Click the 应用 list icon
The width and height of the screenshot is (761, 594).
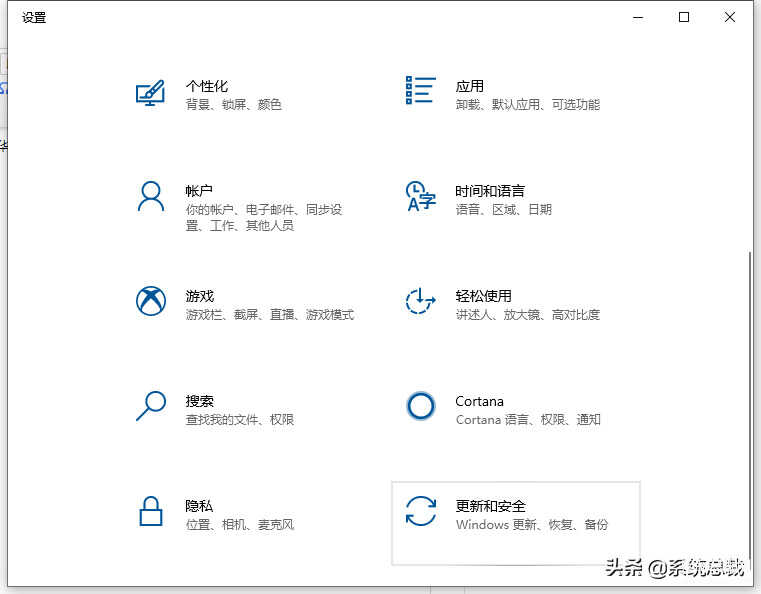click(x=420, y=90)
